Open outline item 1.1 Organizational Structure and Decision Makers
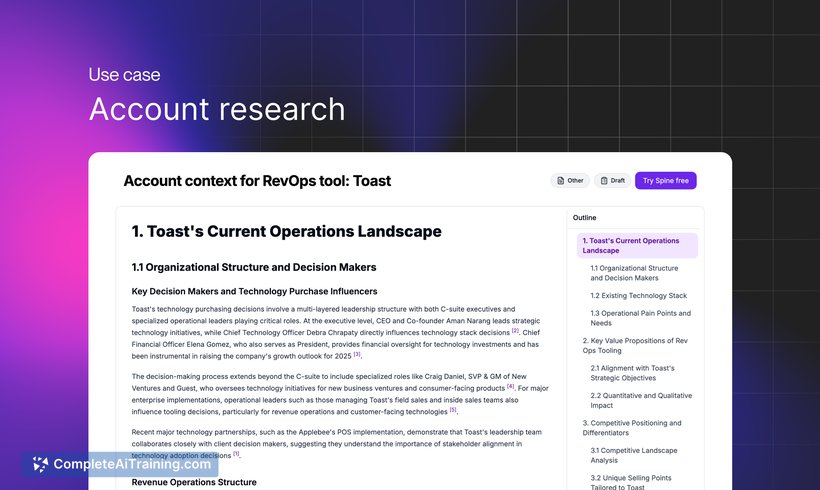Viewport: 820px width, 490px height. click(634, 273)
